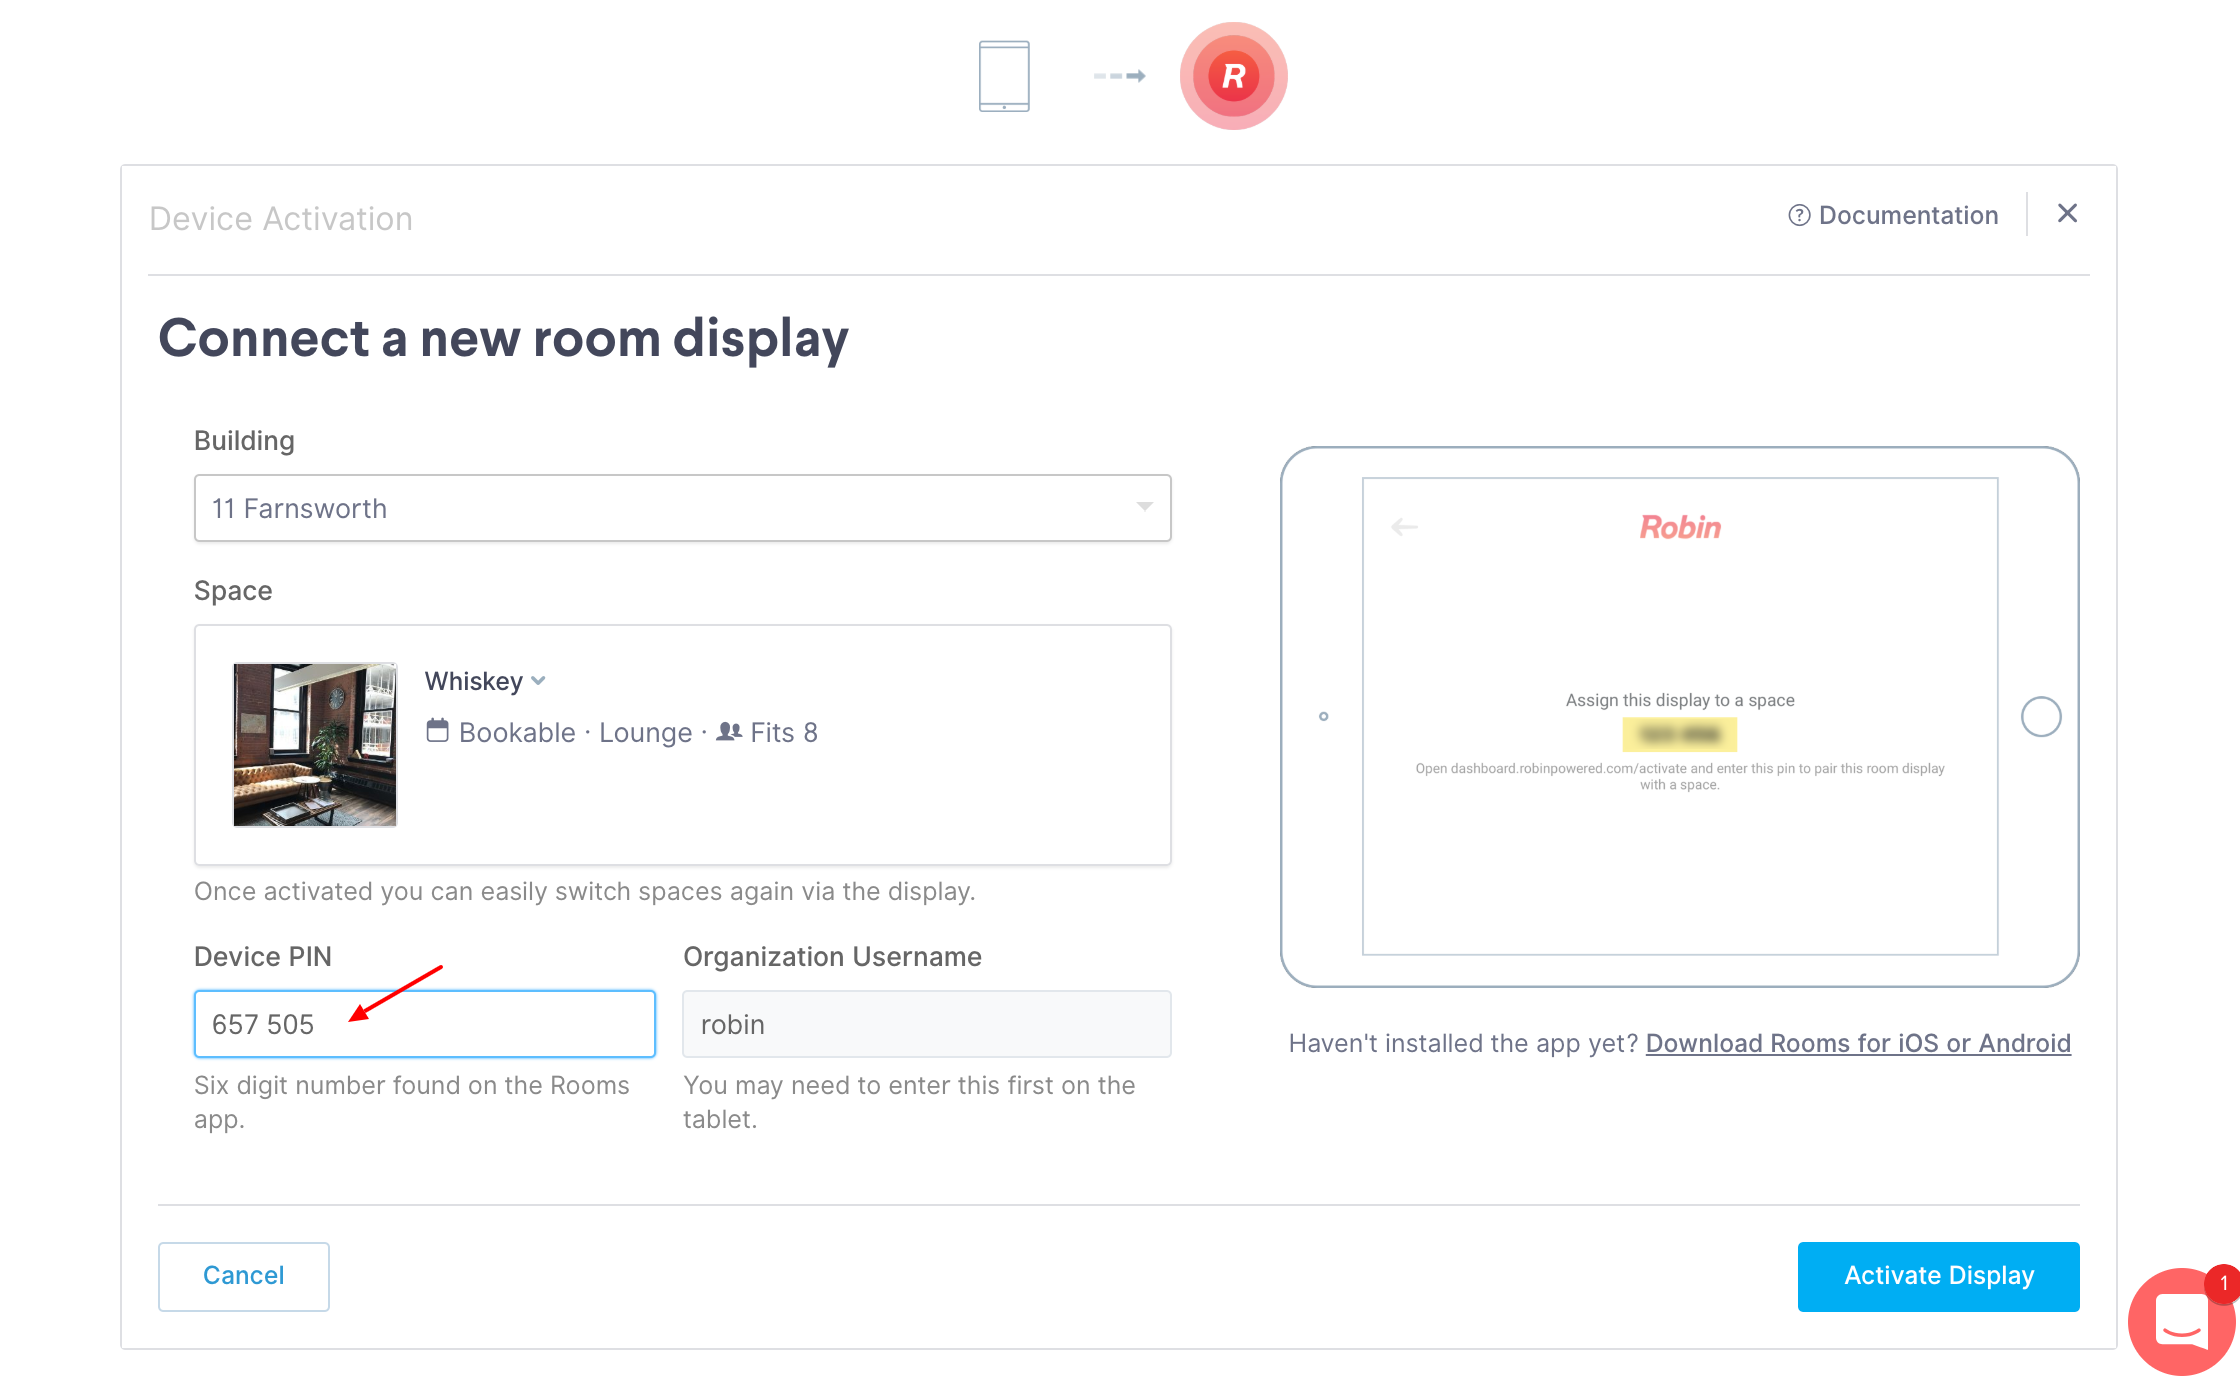Click the Organization Username field
The image size is (2240, 1392).
(x=926, y=1024)
